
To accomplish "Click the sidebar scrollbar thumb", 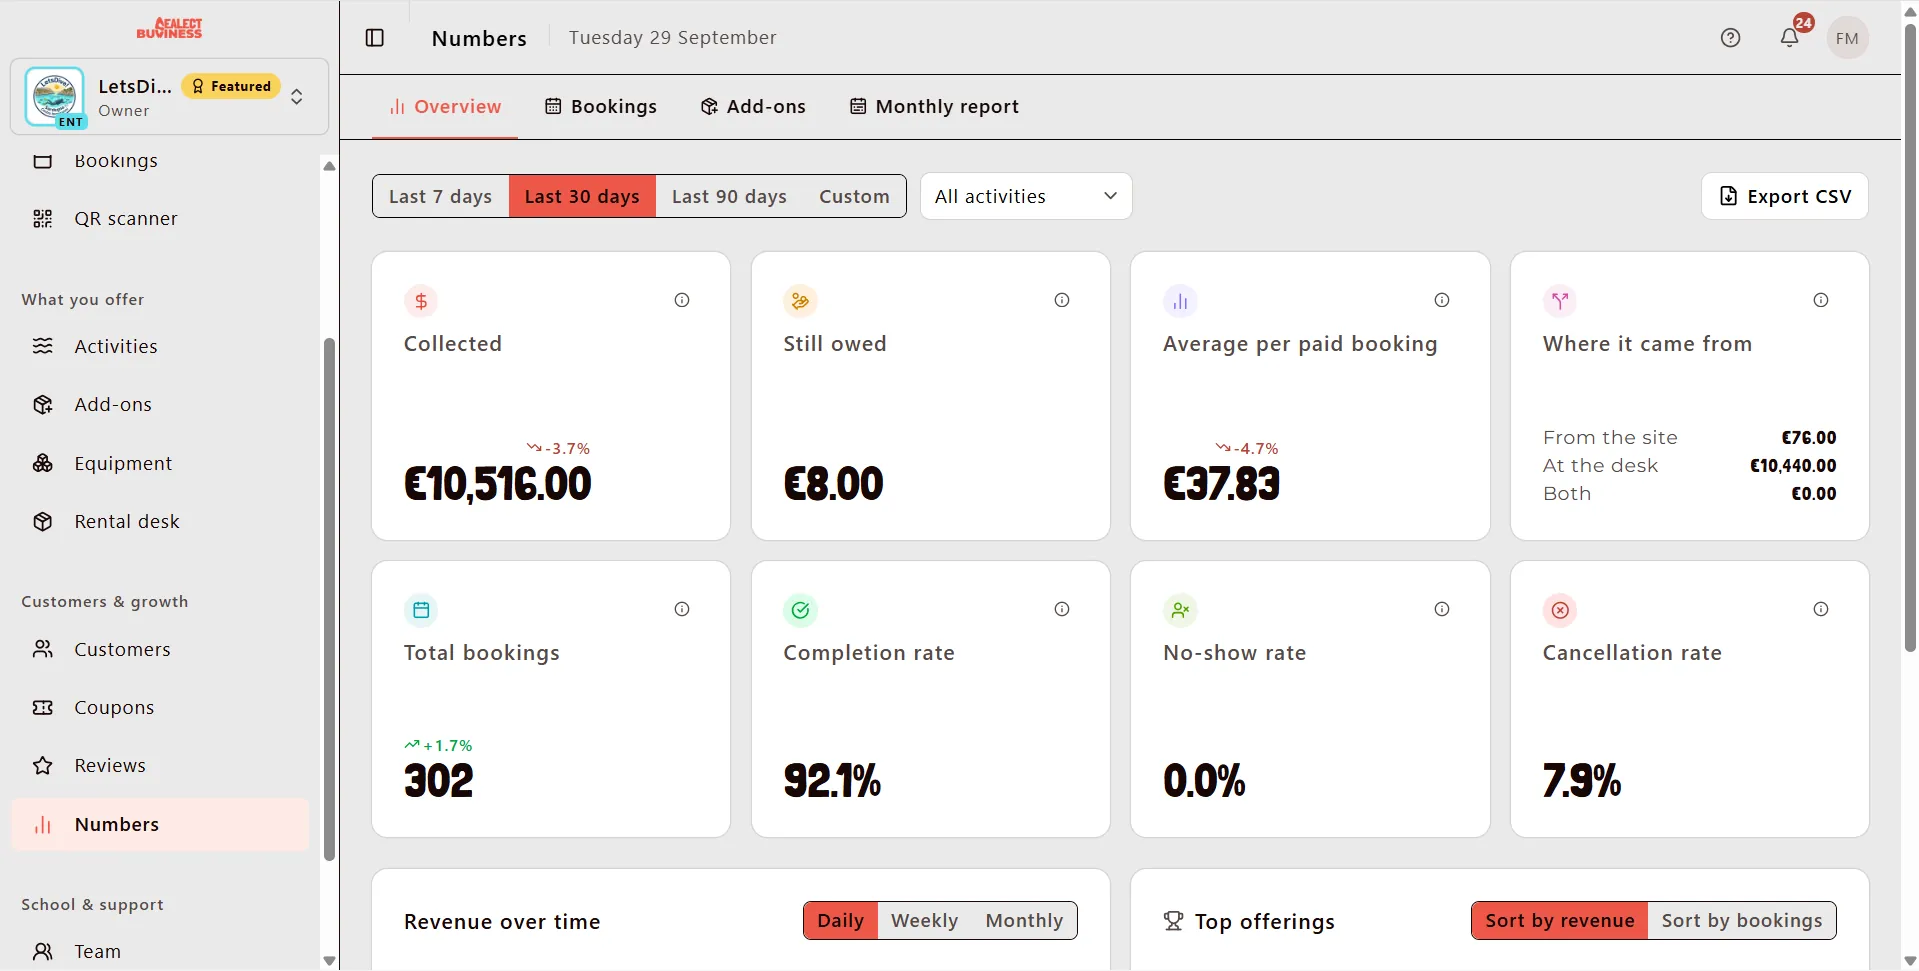I will pos(329,600).
